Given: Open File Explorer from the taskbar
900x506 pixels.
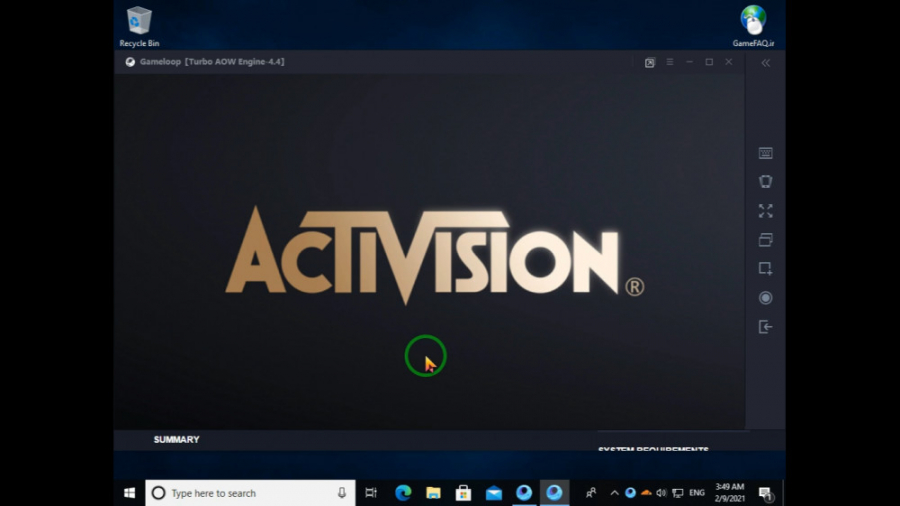Looking at the screenshot, I should point(433,493).
